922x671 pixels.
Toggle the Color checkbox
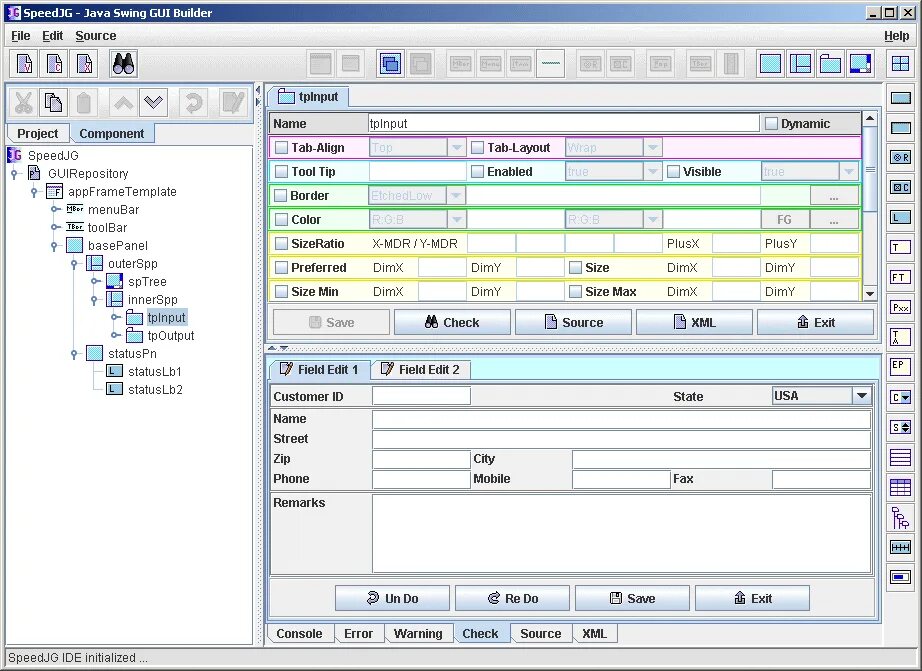282,220
